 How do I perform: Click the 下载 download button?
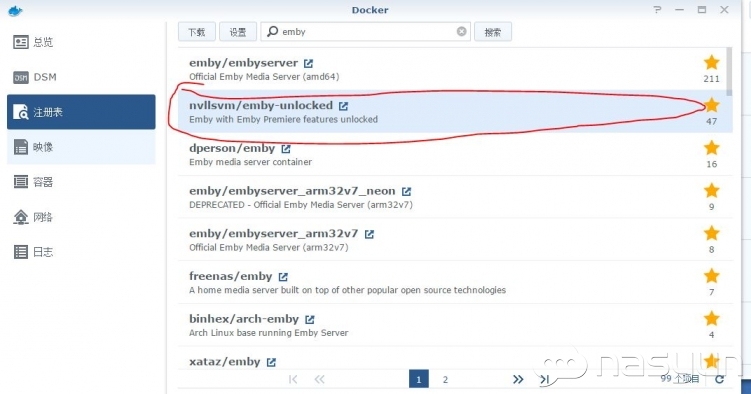(197, 32)
